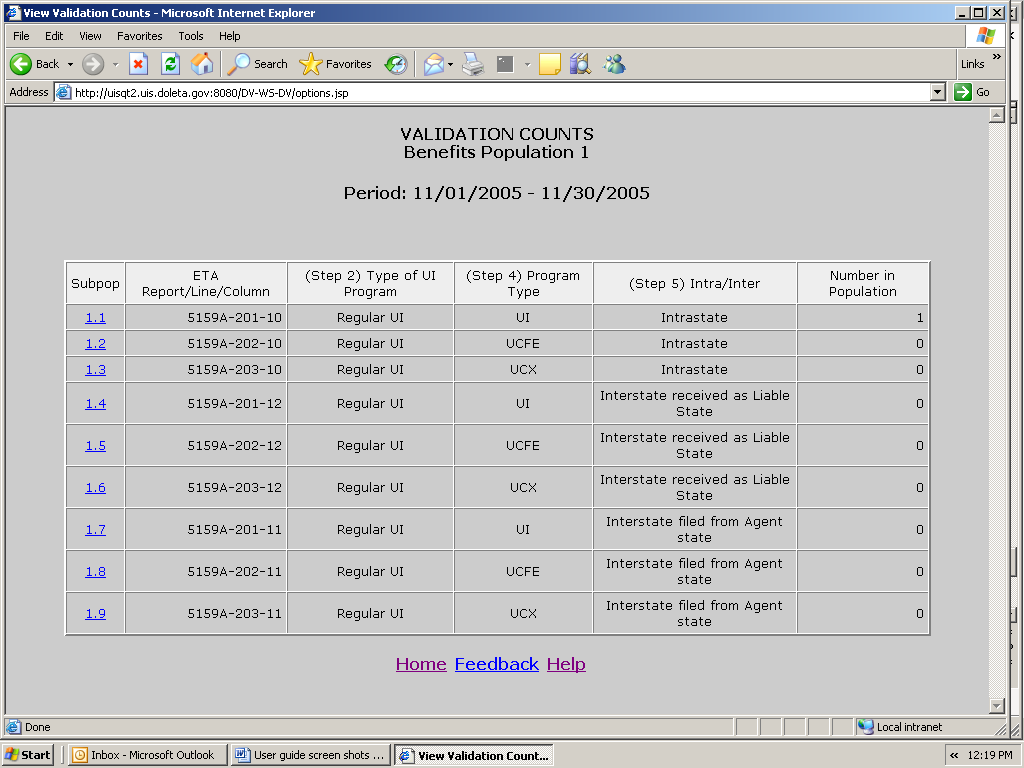
Task: Click the Windows Start button
Action: click(x=27, y=755)
